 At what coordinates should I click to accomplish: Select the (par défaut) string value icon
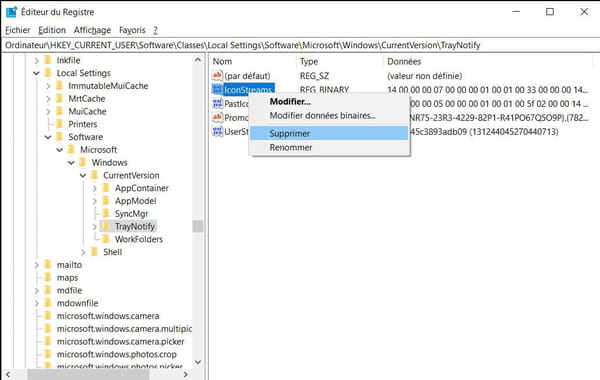click(x=217, y=75)
